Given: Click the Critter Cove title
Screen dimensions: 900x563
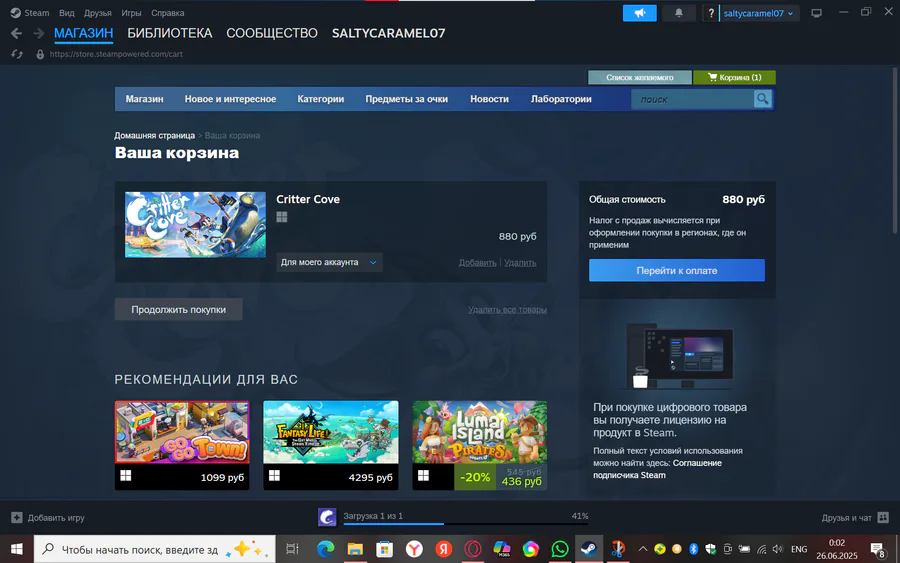Looking at the screenshot, I should (x=308, y=199).
